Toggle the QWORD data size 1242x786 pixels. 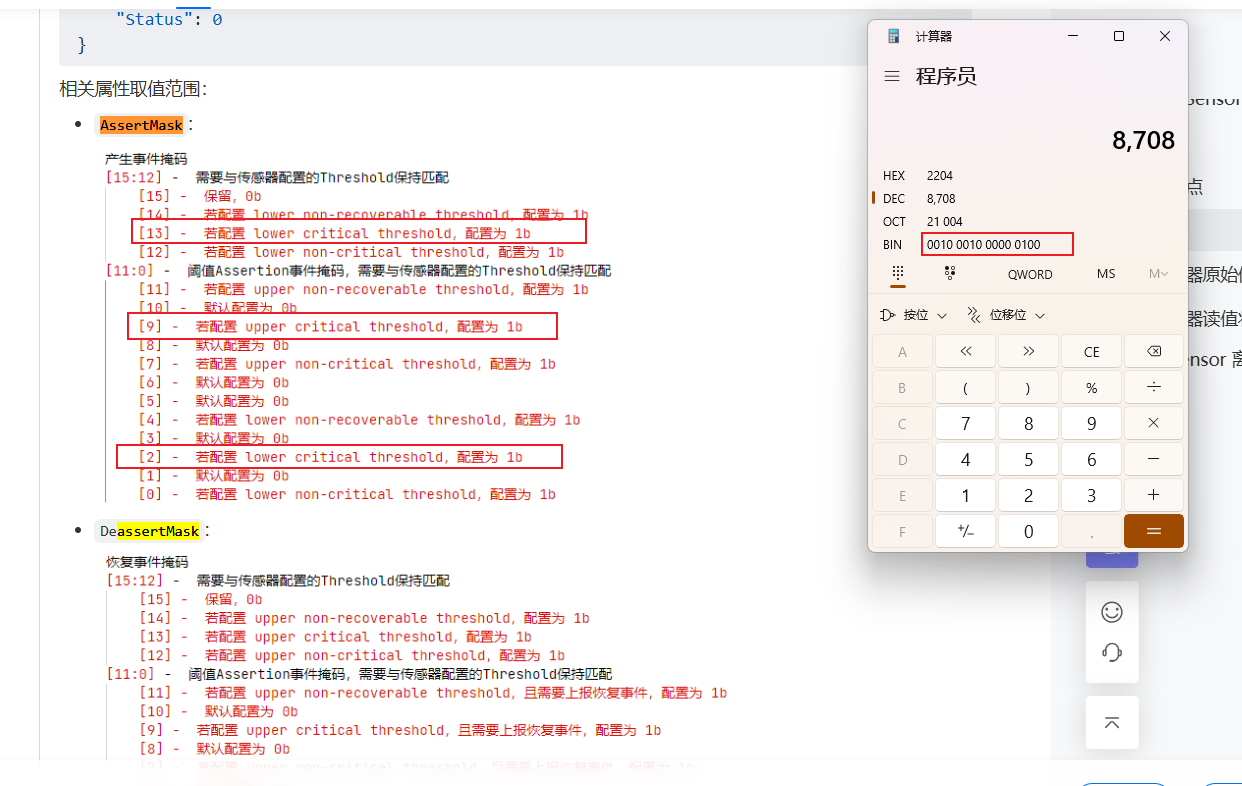1029,274
